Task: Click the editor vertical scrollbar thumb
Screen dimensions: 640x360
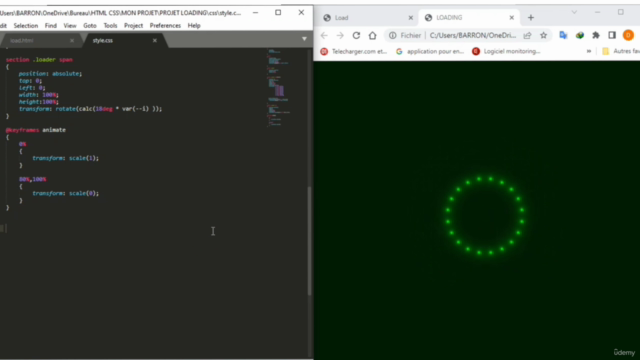Action: (309, 241)
